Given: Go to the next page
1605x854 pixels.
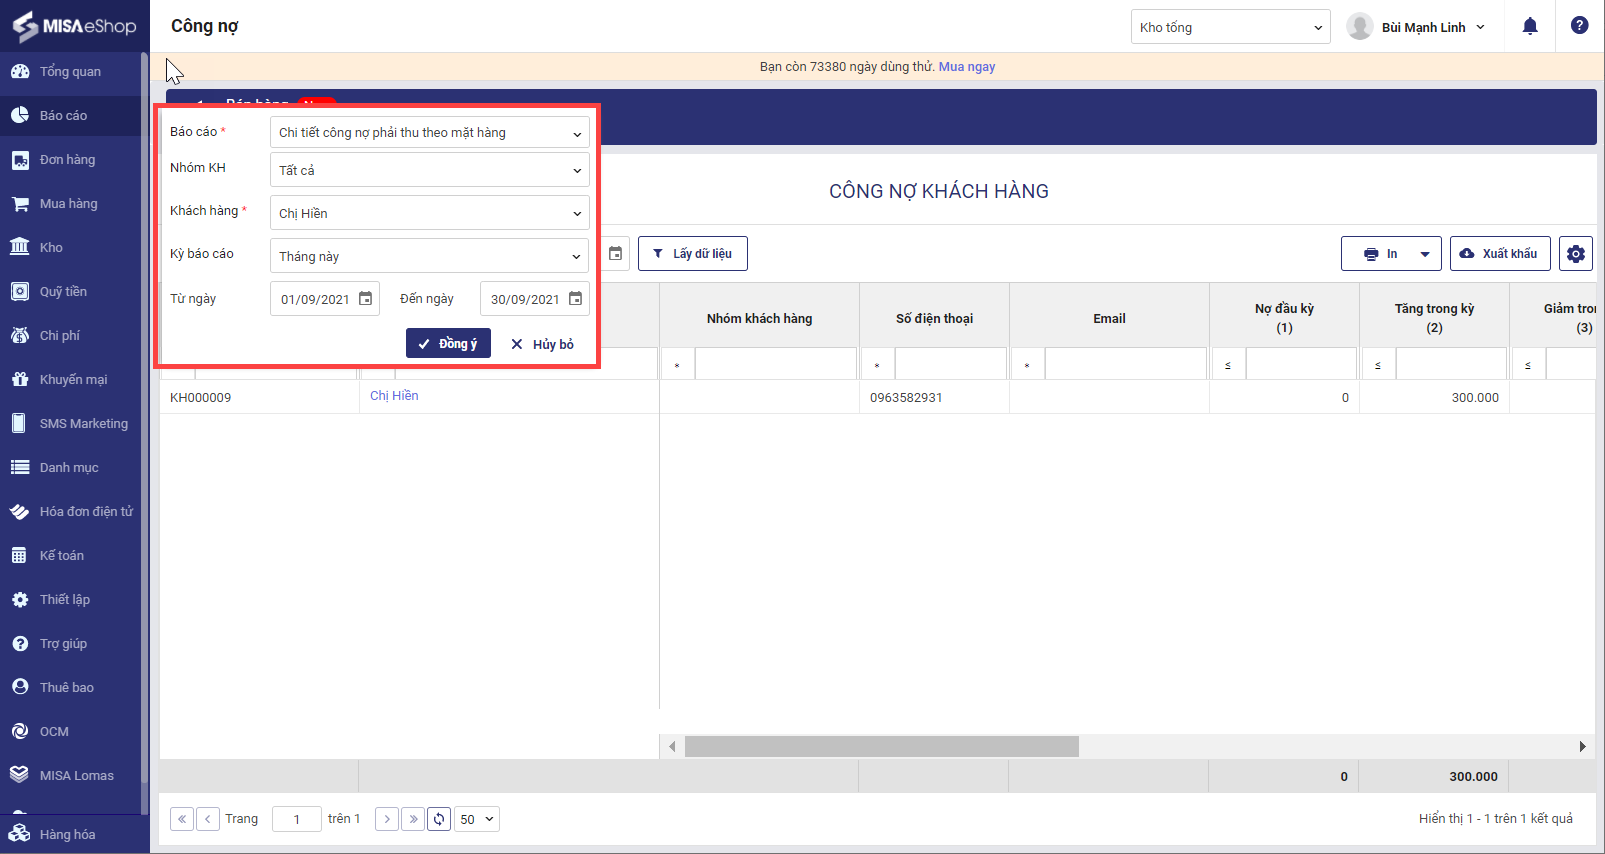Looking at the screenshot, I should [x=387, y=819].
